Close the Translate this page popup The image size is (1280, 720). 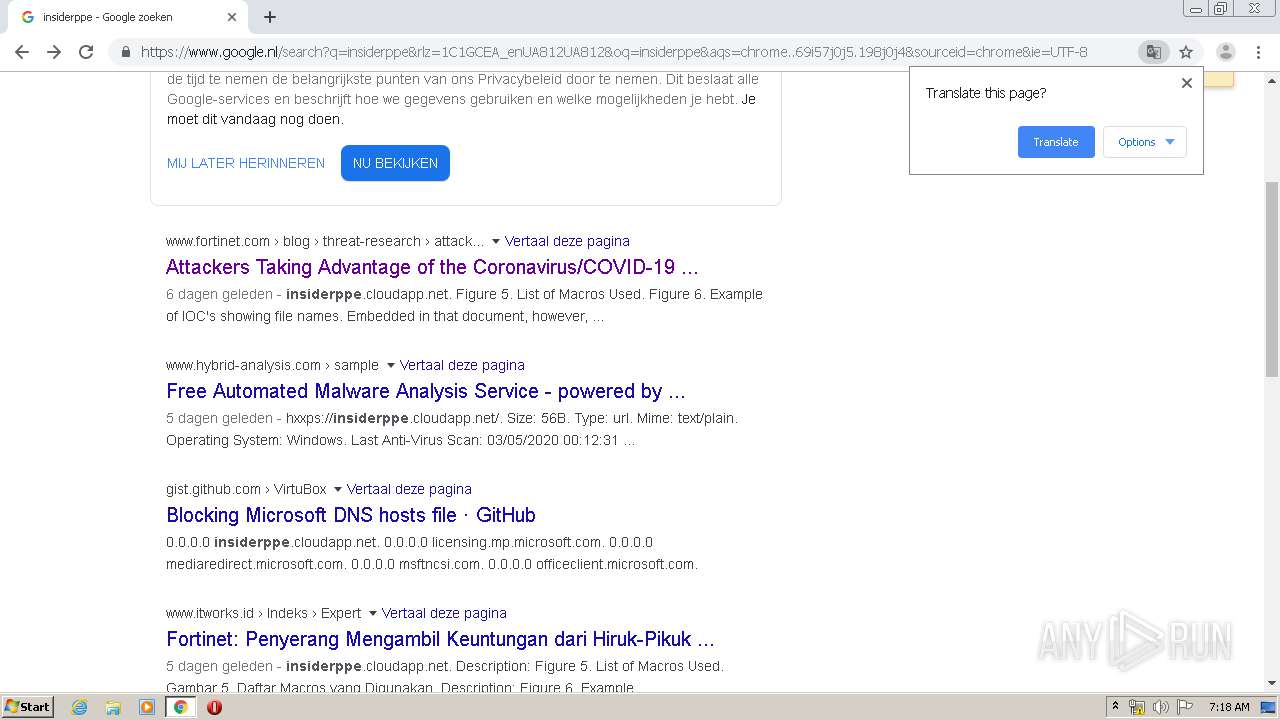click(x=1187, y=83)
